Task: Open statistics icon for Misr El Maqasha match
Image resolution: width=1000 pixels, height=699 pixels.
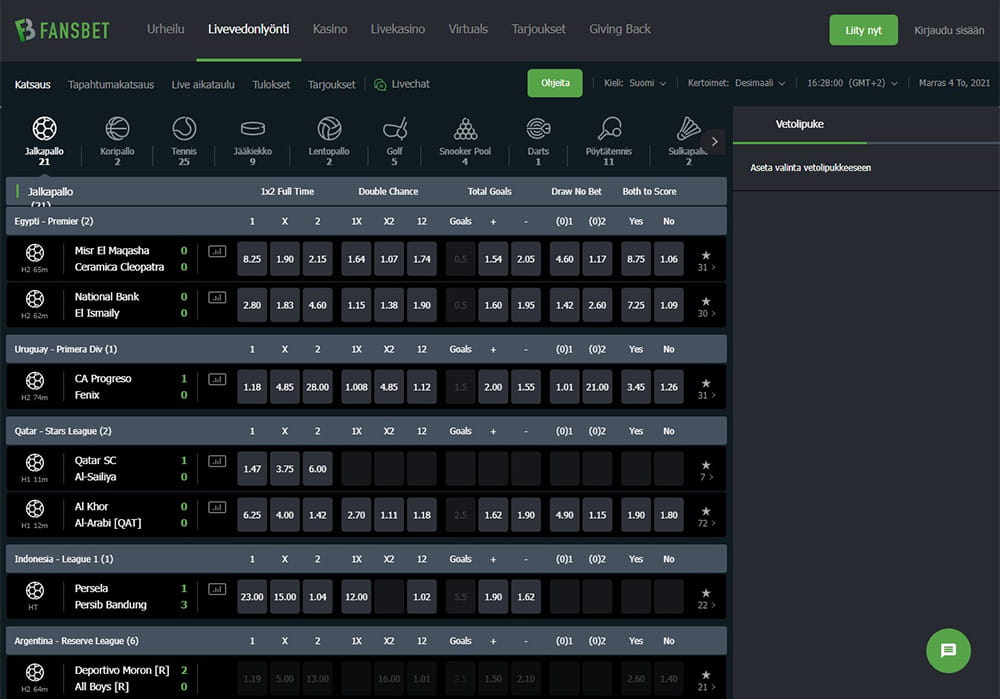Action: tap(217, 251)
